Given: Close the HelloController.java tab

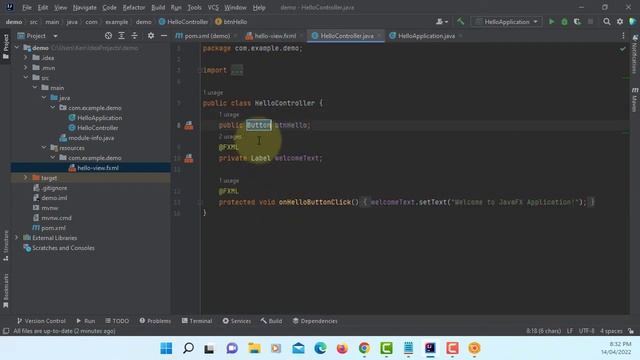Looking at the screenshot, I should click(x=379, y=36).
